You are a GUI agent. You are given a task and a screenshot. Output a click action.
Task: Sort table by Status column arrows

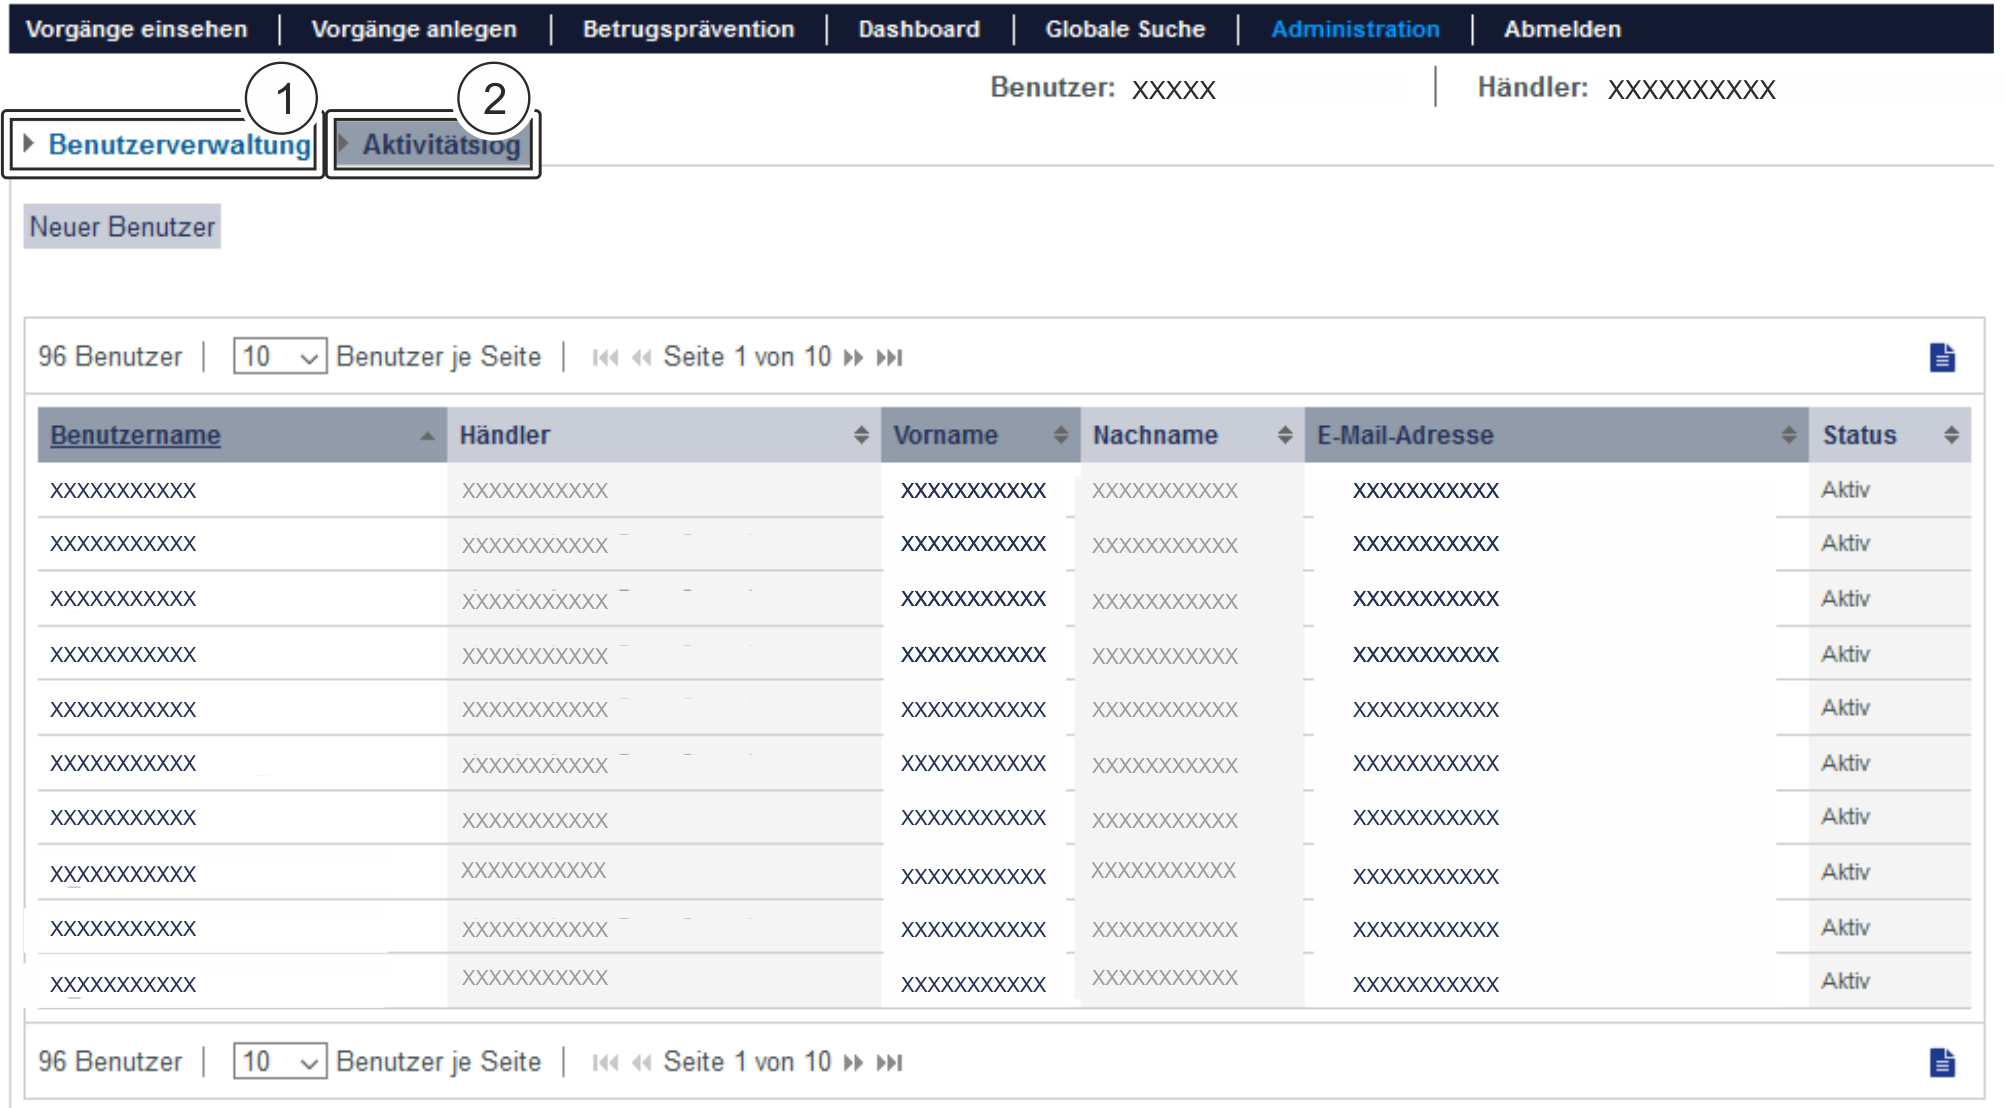click(x=1950, y=435)
